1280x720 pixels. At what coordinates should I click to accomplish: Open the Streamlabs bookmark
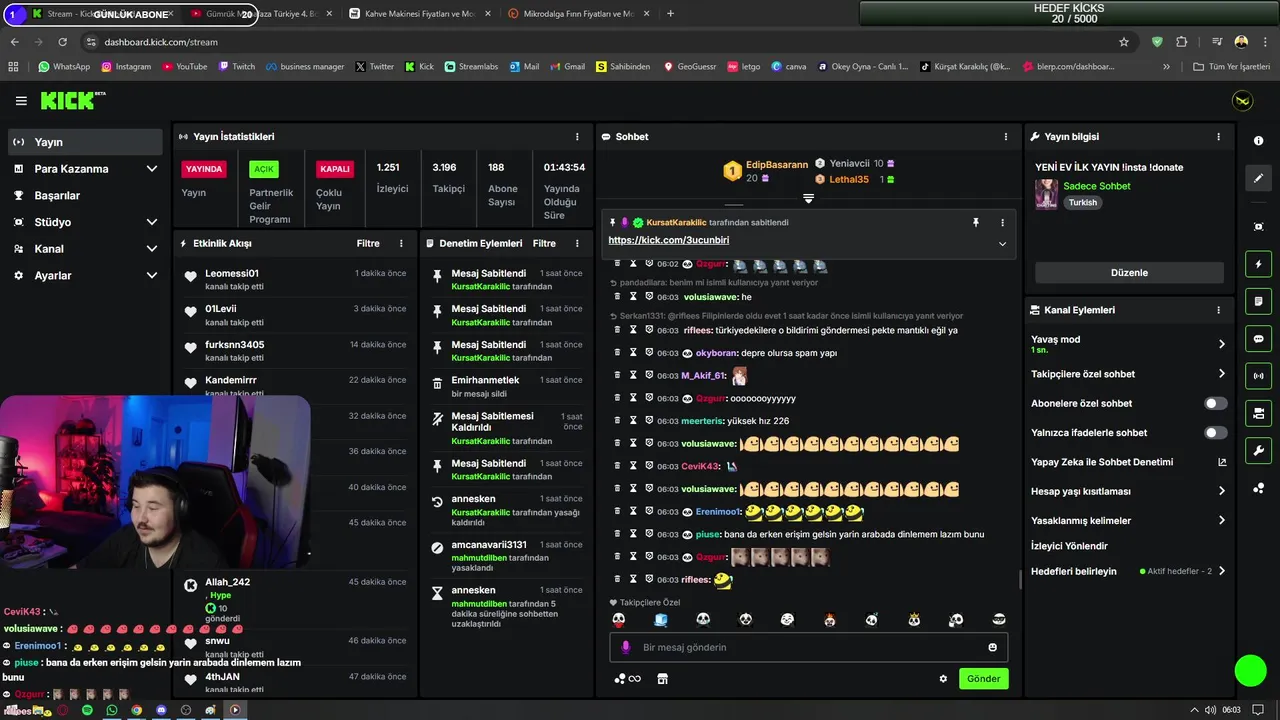coord(471,67)
